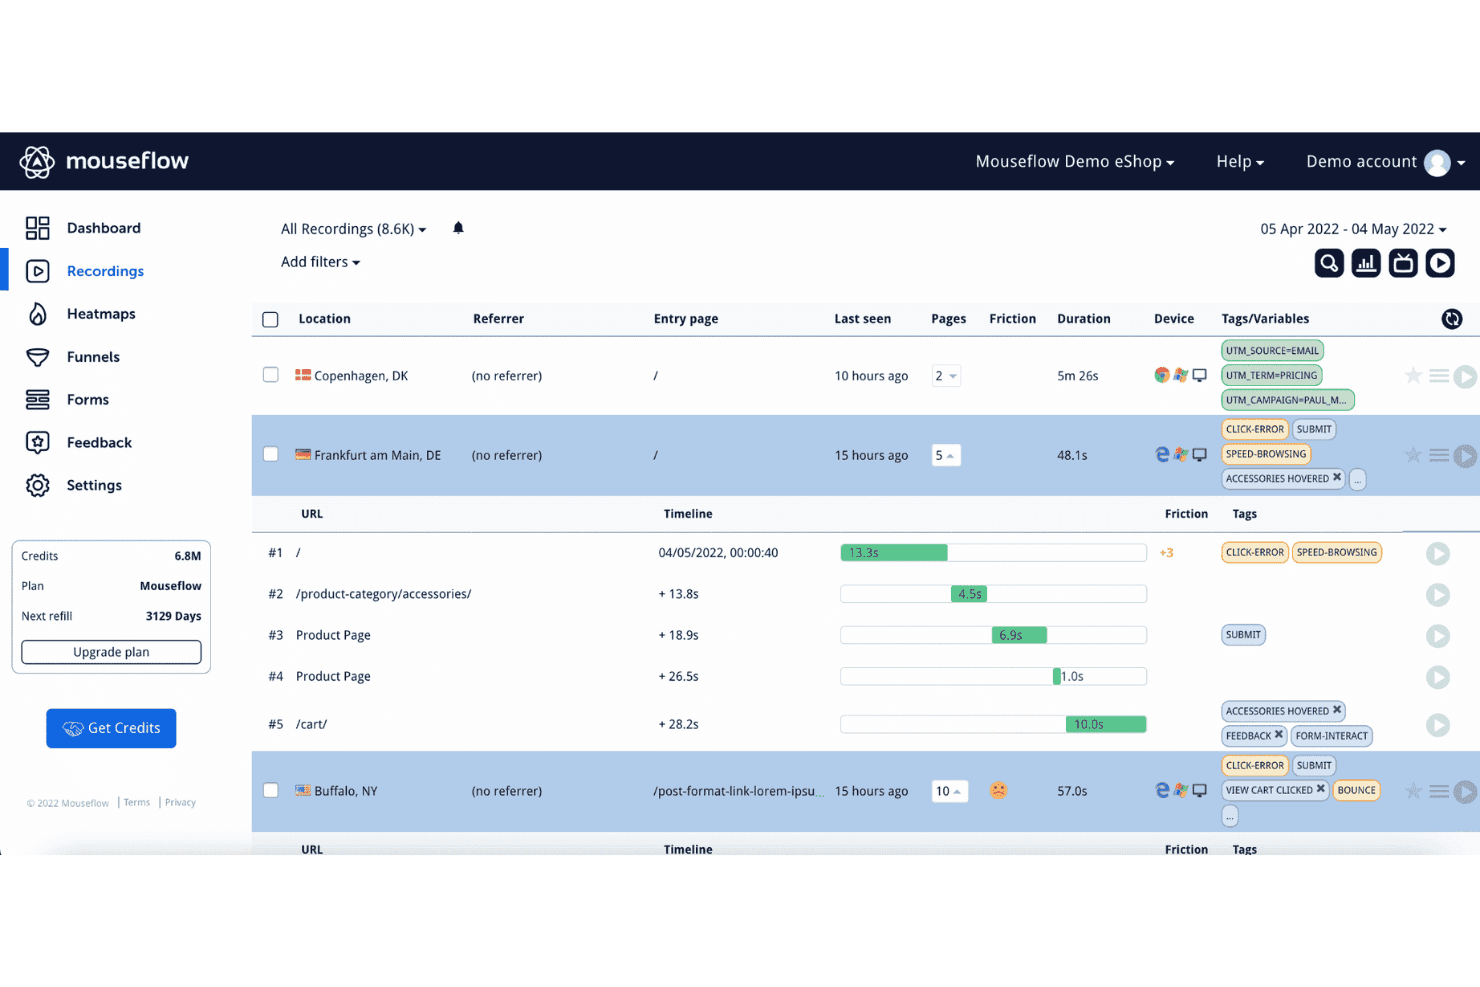
Task: Play page #3 Product Page view
Action: pyautogui.click(x=1438, y=636)
